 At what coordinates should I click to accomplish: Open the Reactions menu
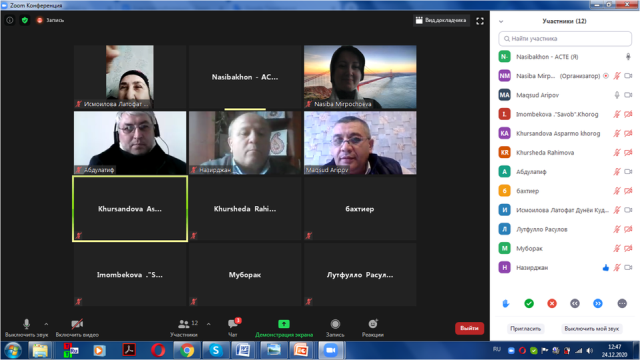click(373, 328)
